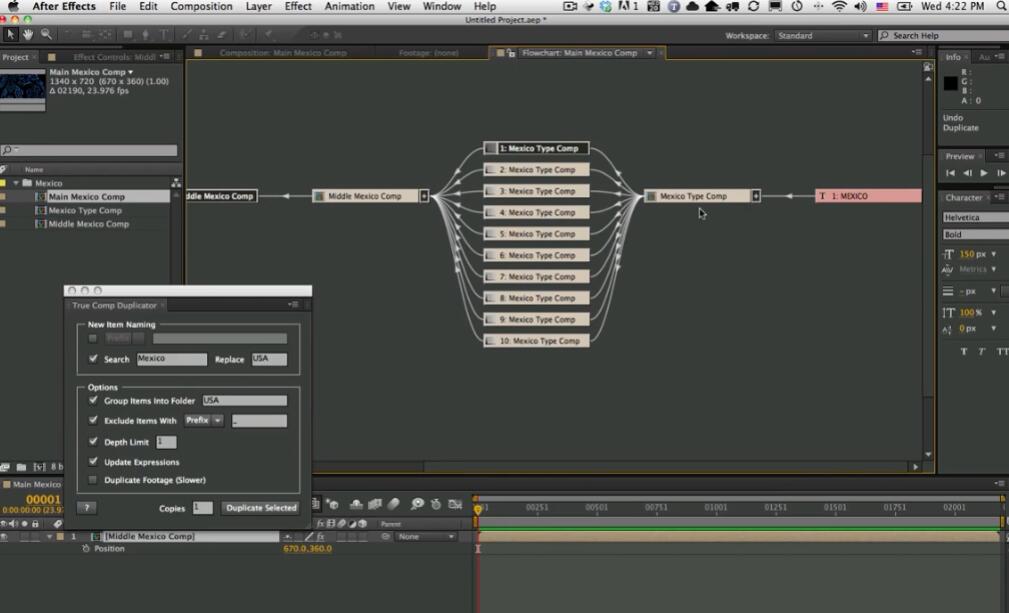Screen dimensions: 1009x613
Task: Toggle Motion Blur timeline switch
Action: tap(394, 504)
